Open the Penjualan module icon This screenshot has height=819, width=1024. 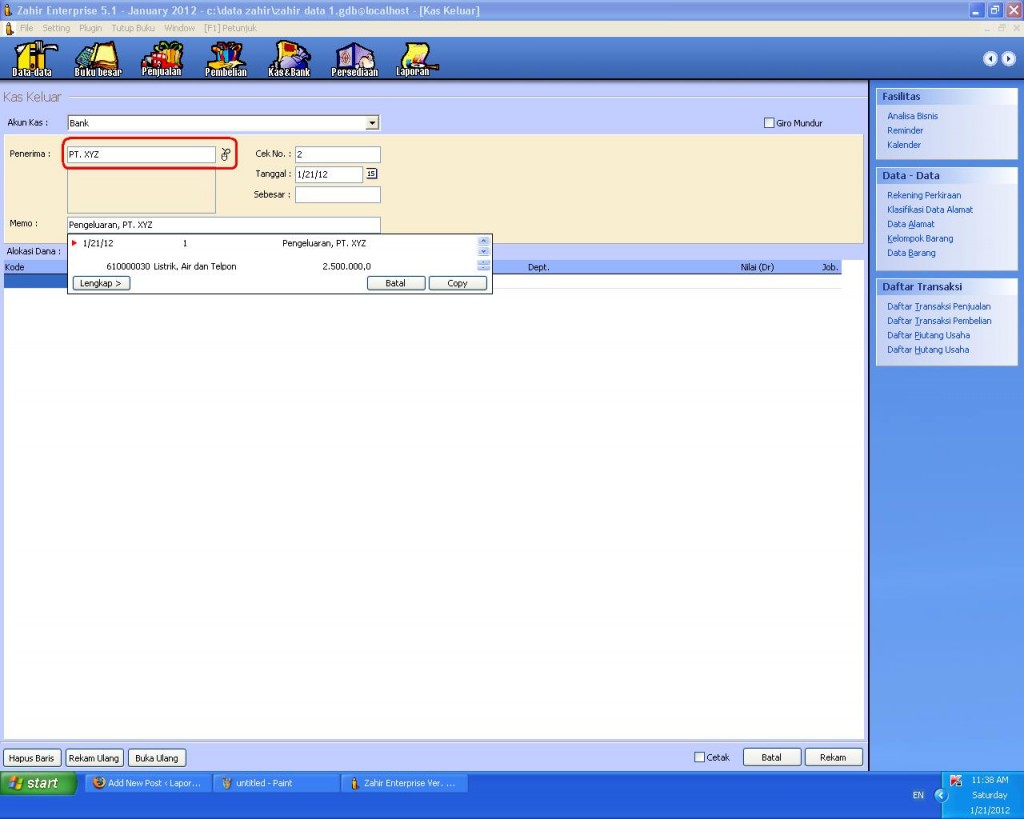[x=162, y=59]
